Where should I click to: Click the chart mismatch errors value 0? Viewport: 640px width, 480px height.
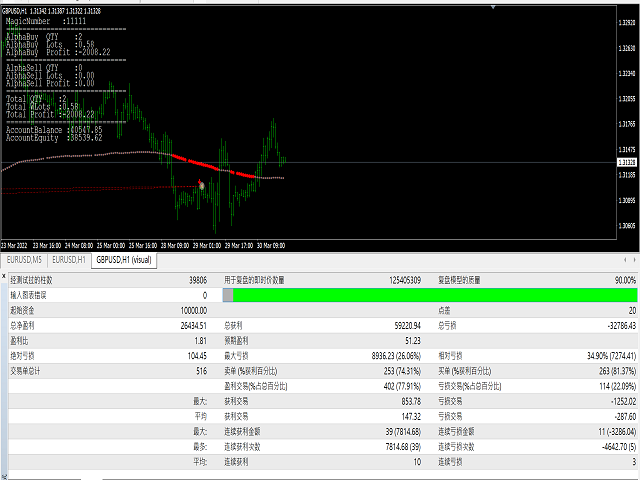pos(204,295)
